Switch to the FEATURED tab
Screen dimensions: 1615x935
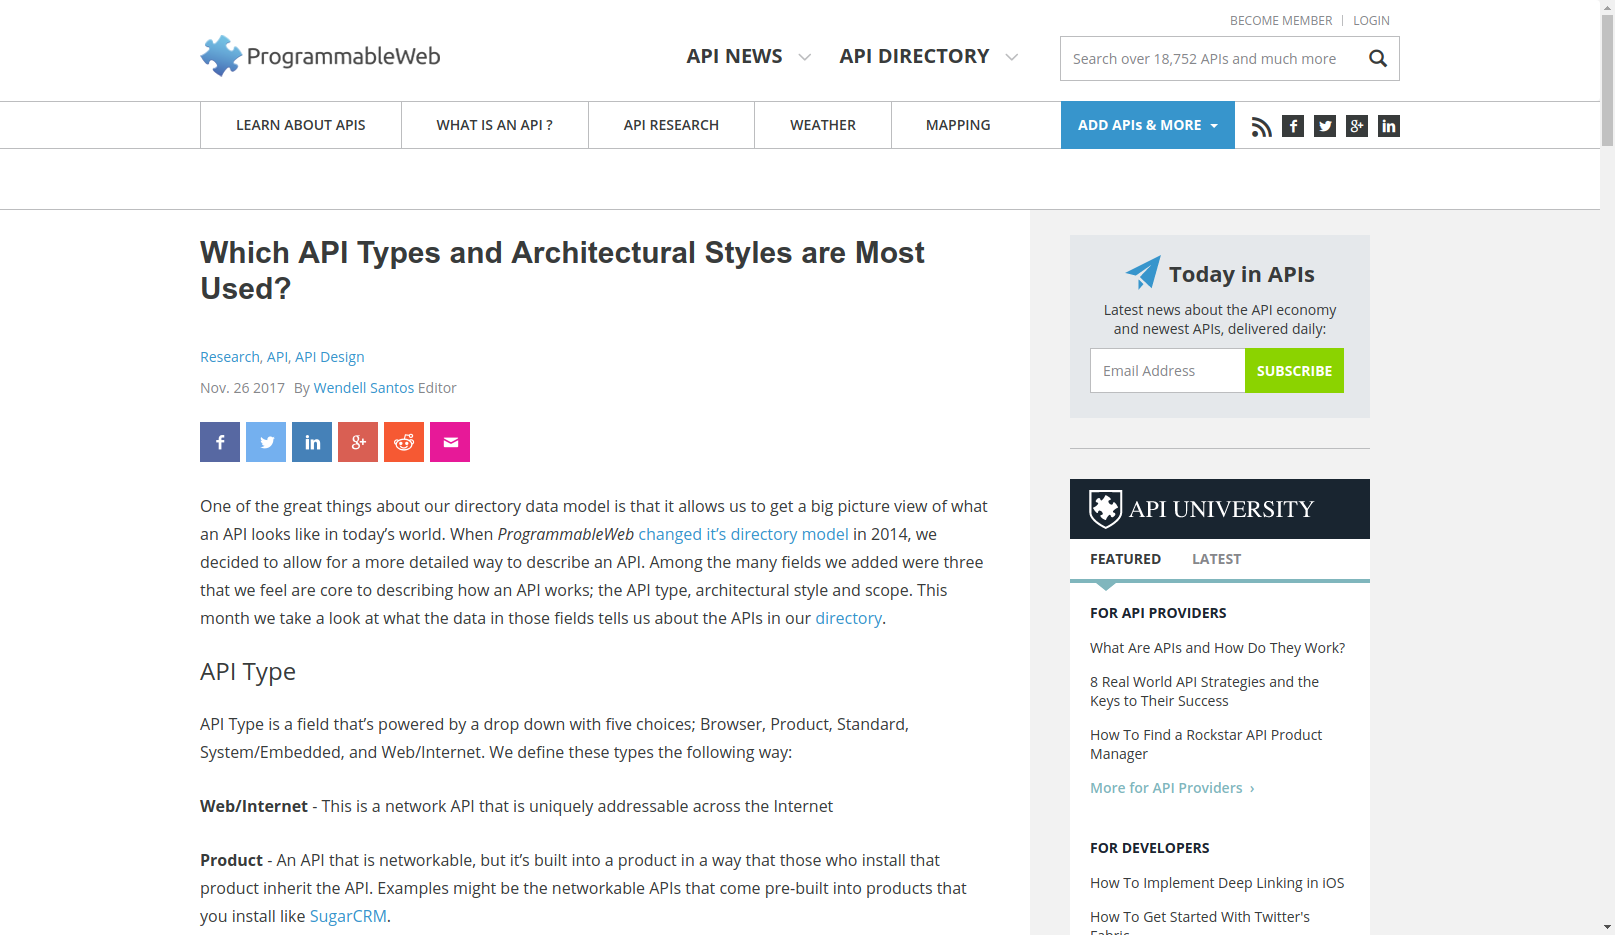(x=1125, y=559)
